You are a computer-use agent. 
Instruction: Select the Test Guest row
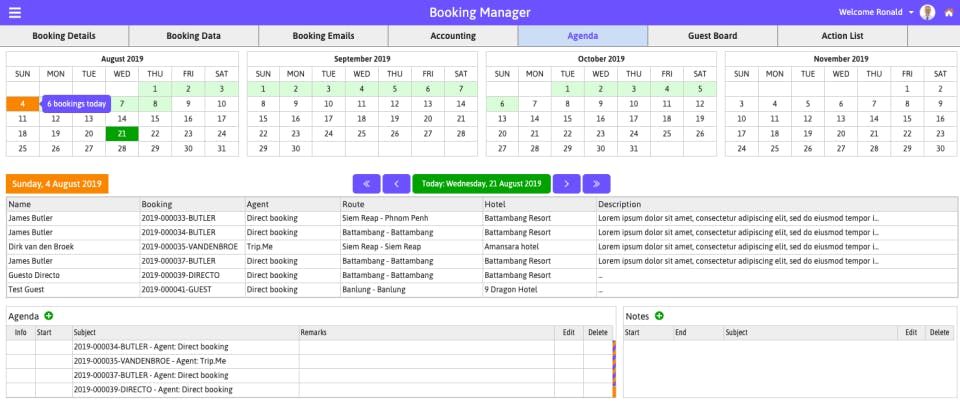[x=482, y=290]
